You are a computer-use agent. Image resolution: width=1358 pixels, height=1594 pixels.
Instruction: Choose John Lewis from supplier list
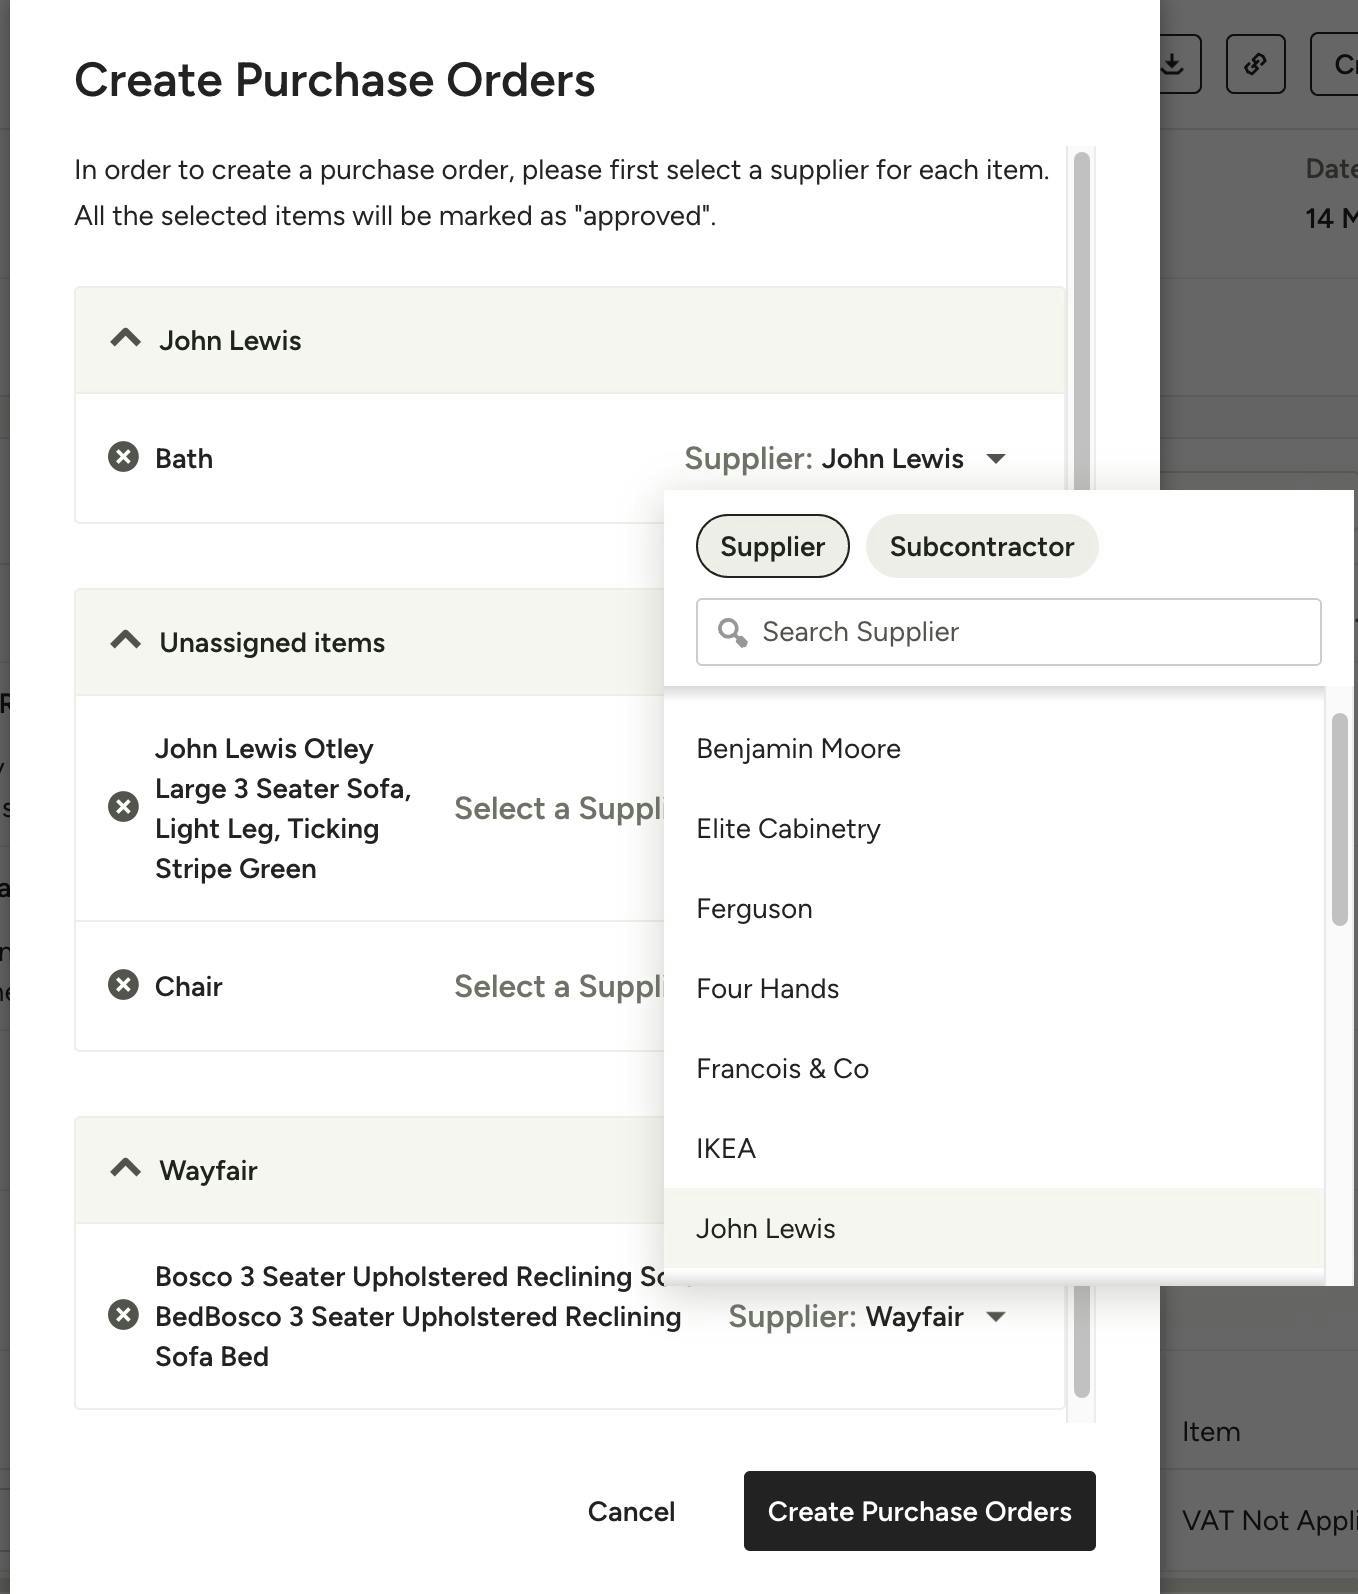pyautogui.click(x=994, y=1229)
